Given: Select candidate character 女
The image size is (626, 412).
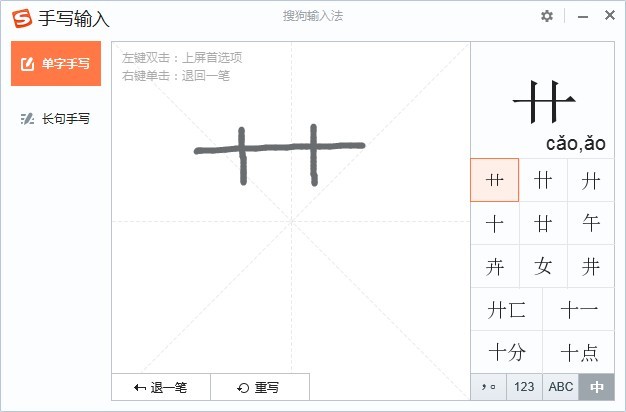Looking at the screenshot, I should [543, 266].
